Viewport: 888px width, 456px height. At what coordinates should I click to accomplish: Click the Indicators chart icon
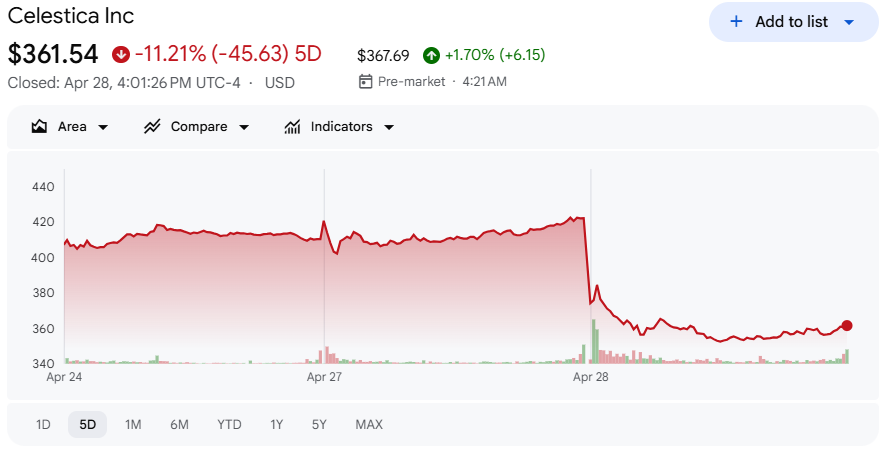coord(293,127)
